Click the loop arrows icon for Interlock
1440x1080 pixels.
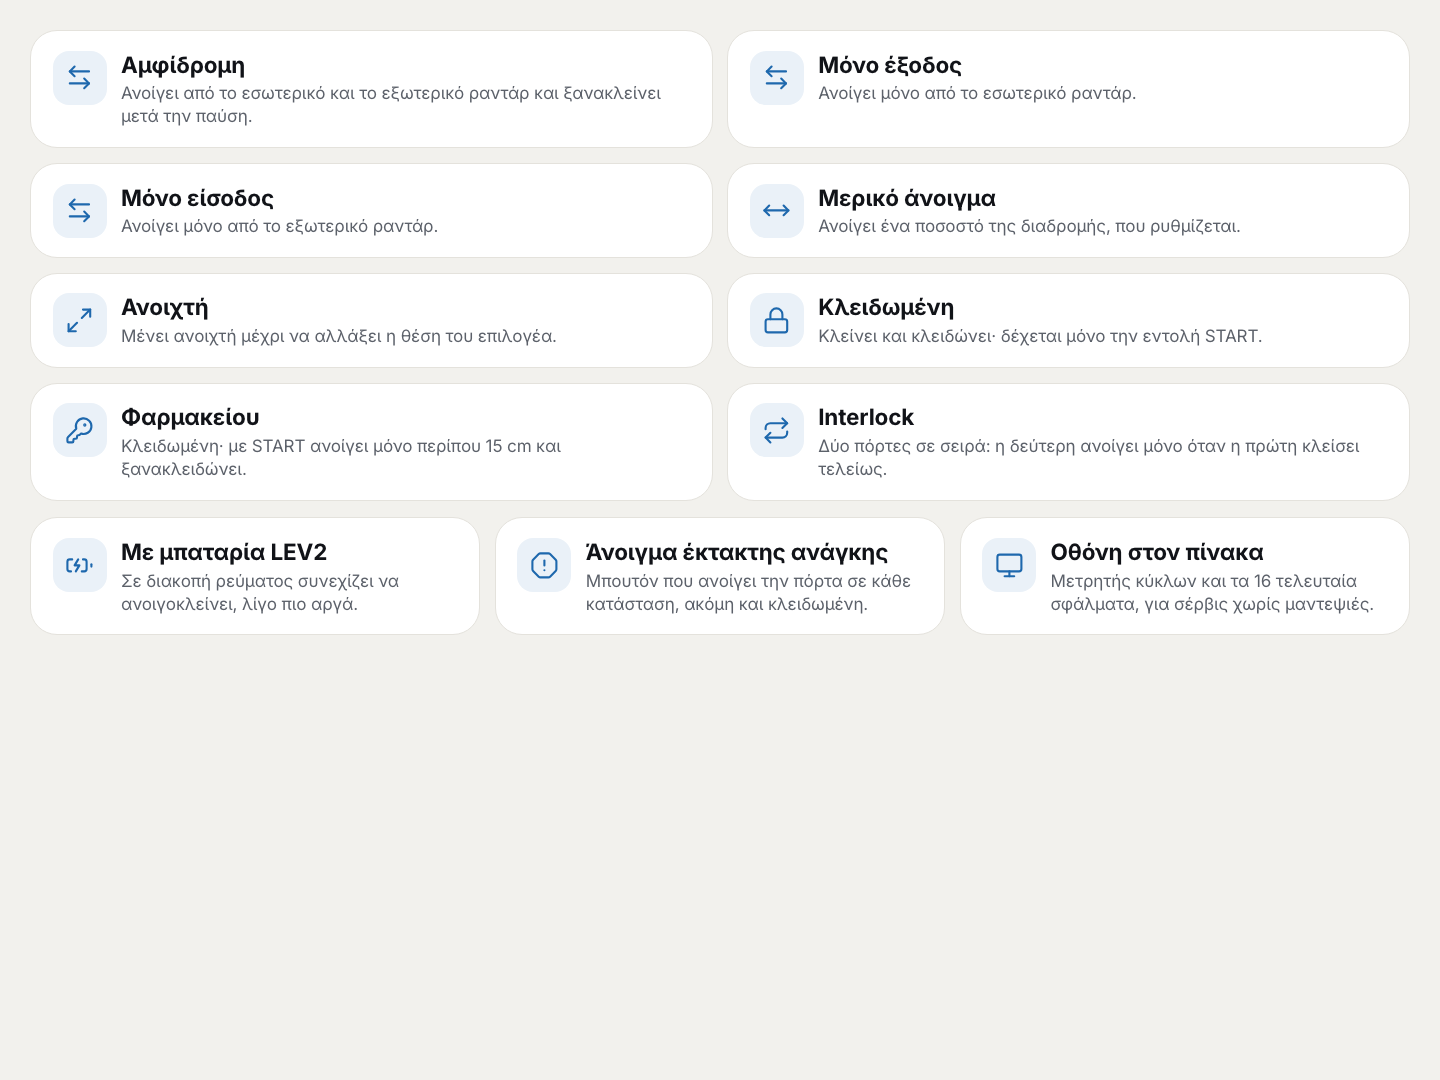point(777,430)
